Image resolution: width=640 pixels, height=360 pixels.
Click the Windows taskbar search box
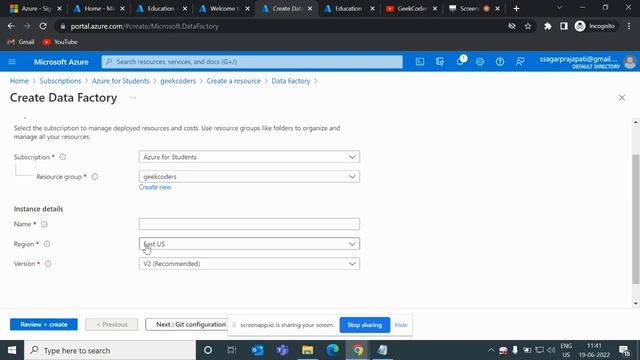pos(110,350)
